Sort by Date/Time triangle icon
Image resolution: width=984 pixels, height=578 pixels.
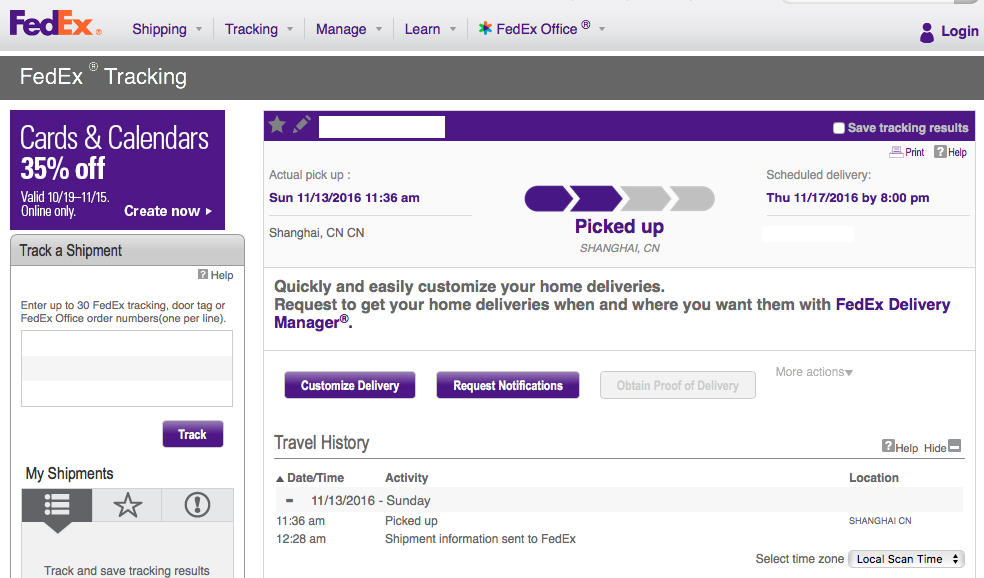click(x=280, y=479)
